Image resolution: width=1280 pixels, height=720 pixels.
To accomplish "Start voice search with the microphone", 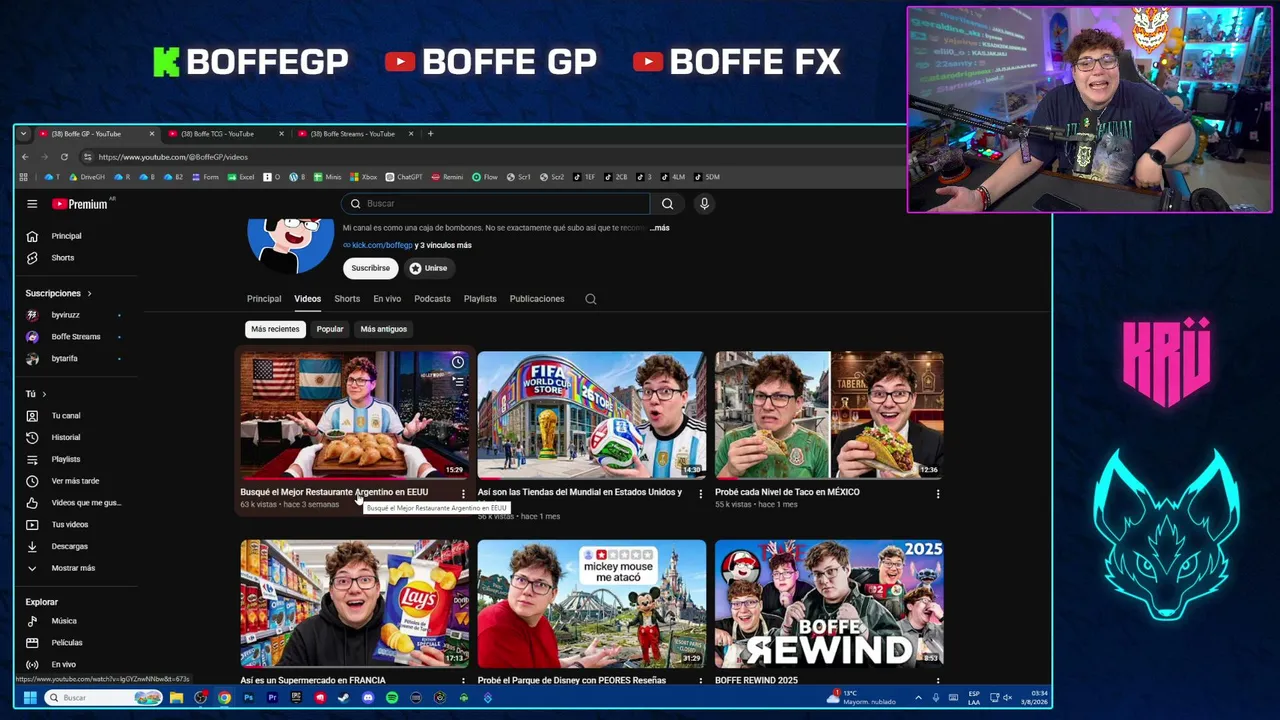I will click(x=704, y=204).
